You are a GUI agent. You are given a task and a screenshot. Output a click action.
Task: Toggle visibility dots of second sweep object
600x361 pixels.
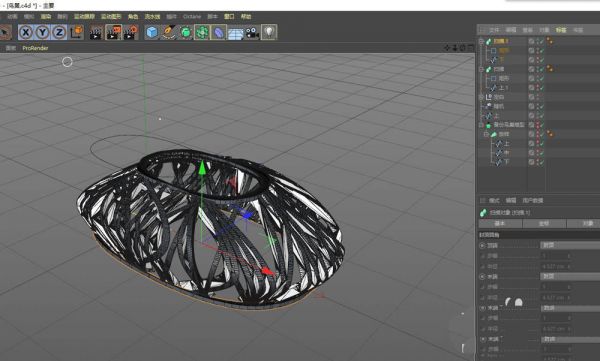click(x=538, y=69)
